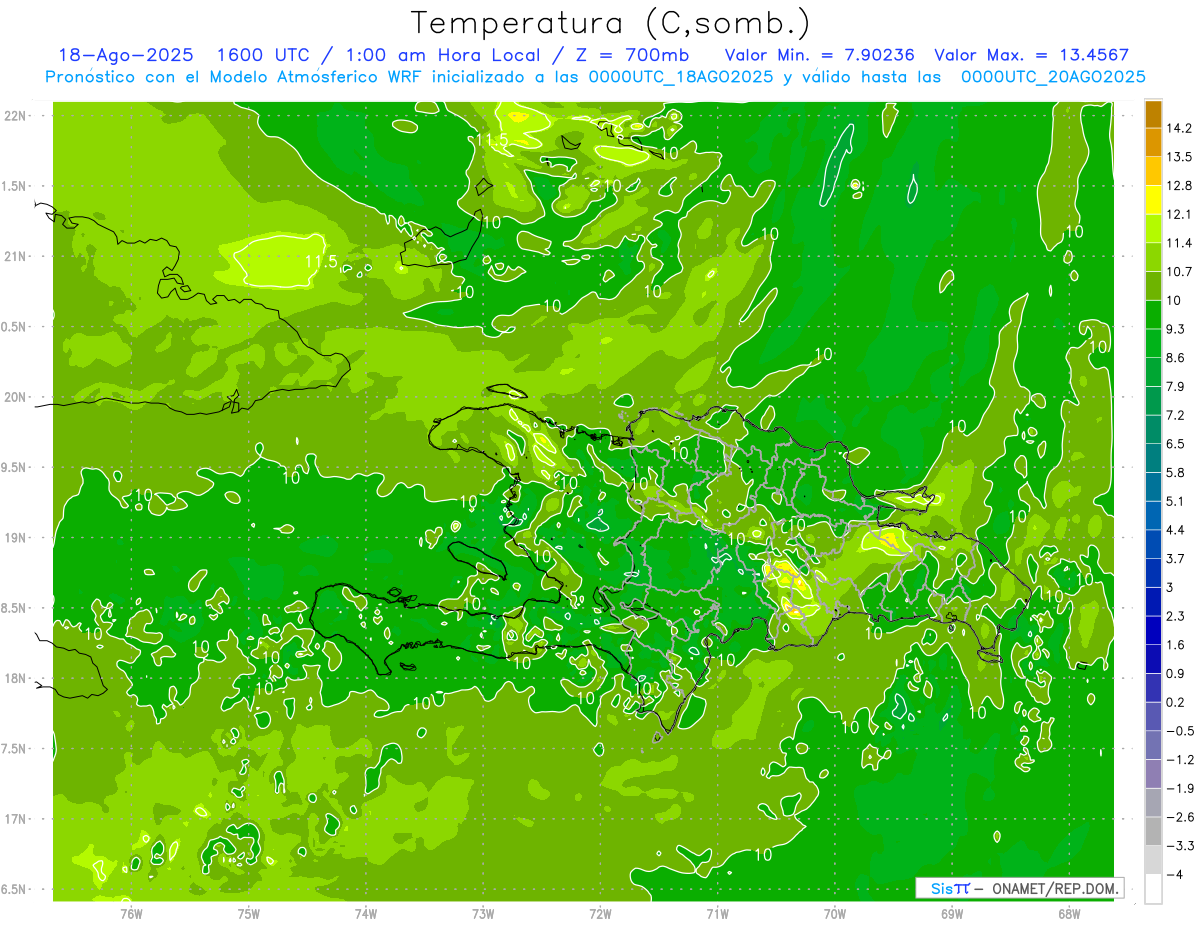Click the "21N" latitude axis label
Viewport: 1200px width, 927px height.
15,257
